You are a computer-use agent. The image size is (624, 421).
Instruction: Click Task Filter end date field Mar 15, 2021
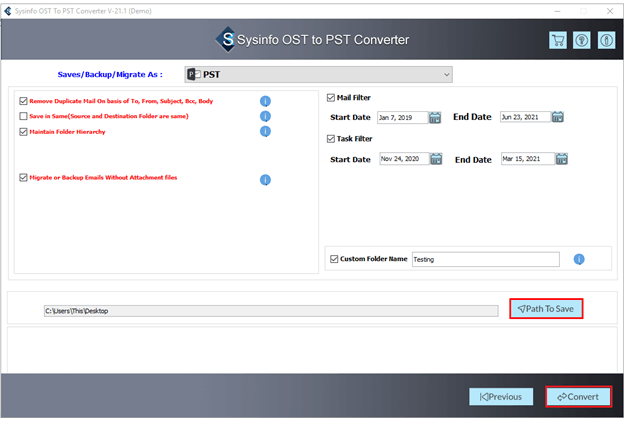(528, 159)
